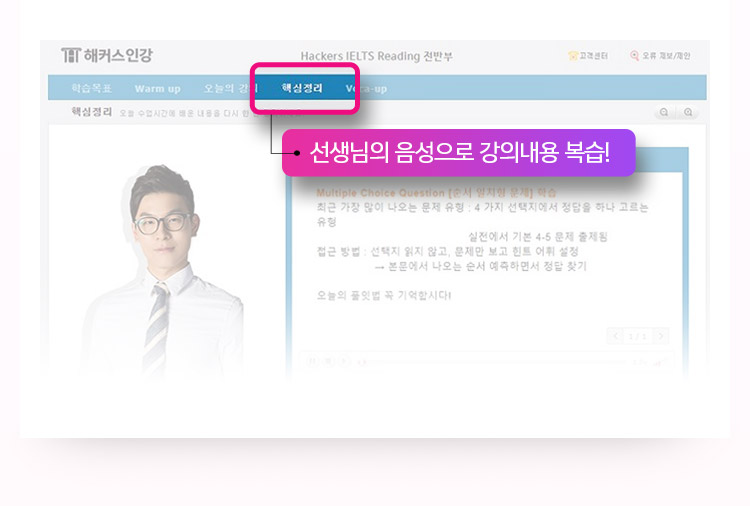Screen dimensions: 750x506
Task: Stop the lecture audio player
Action: tap(328, 362)
